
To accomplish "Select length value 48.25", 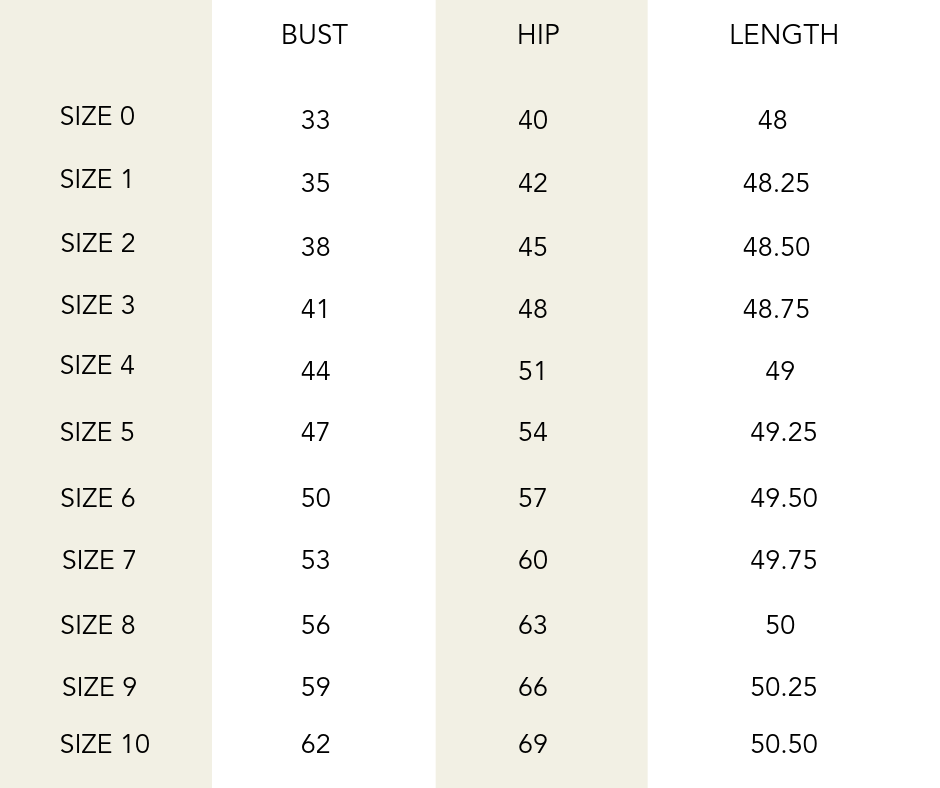I will click(x=776, y=184).
